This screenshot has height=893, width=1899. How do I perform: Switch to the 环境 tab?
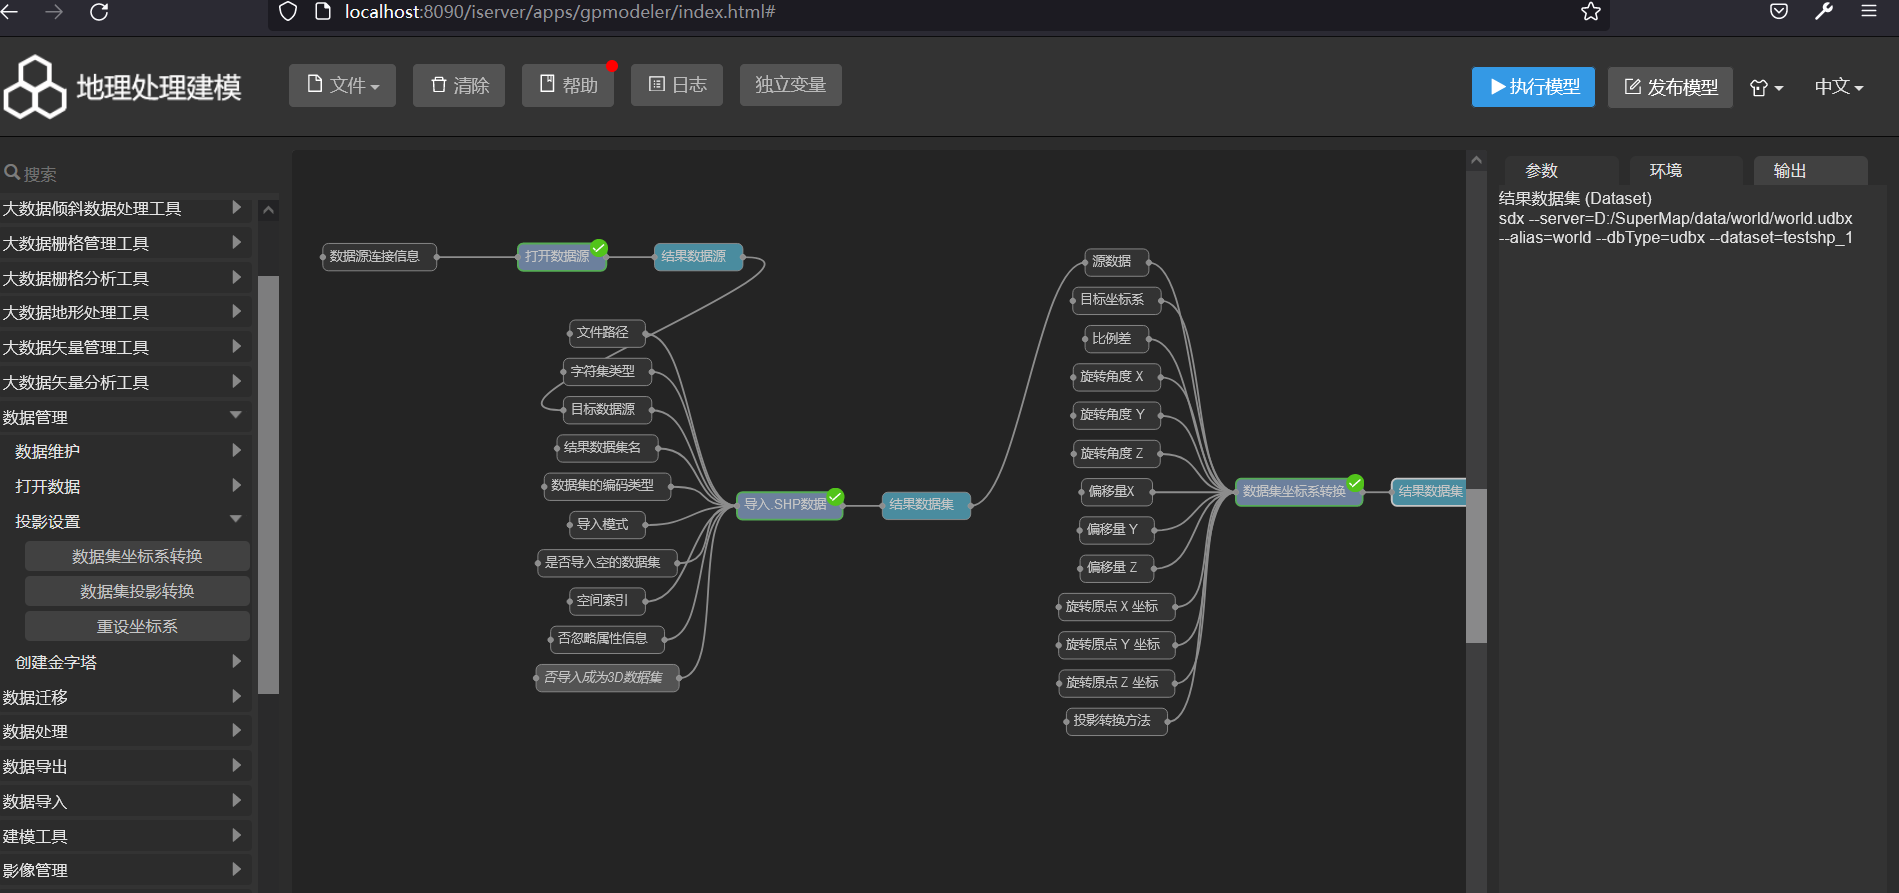[x=1666, y=171]
